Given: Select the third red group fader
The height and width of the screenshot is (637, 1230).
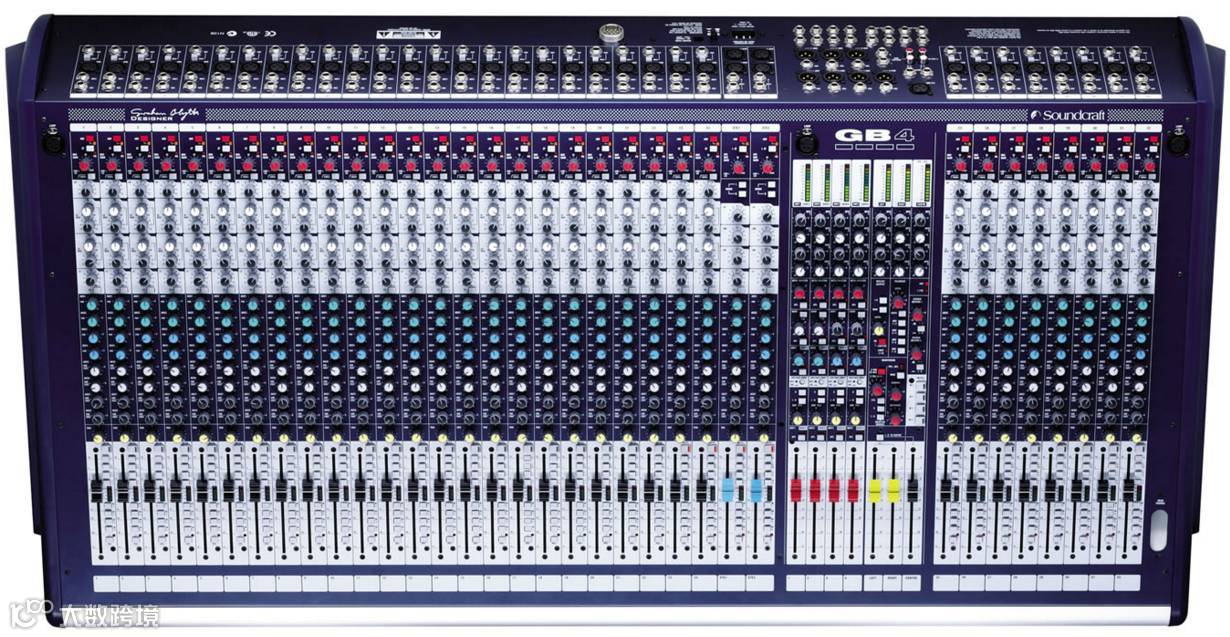Looking at the screenshot, I should [x=834, y=490].
